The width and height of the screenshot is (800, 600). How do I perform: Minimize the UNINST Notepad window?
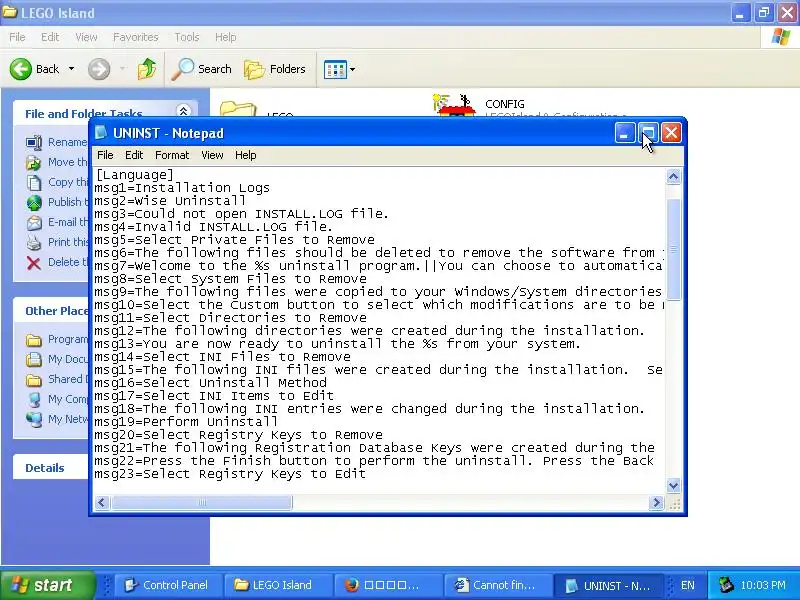click(x=624, y=133)
